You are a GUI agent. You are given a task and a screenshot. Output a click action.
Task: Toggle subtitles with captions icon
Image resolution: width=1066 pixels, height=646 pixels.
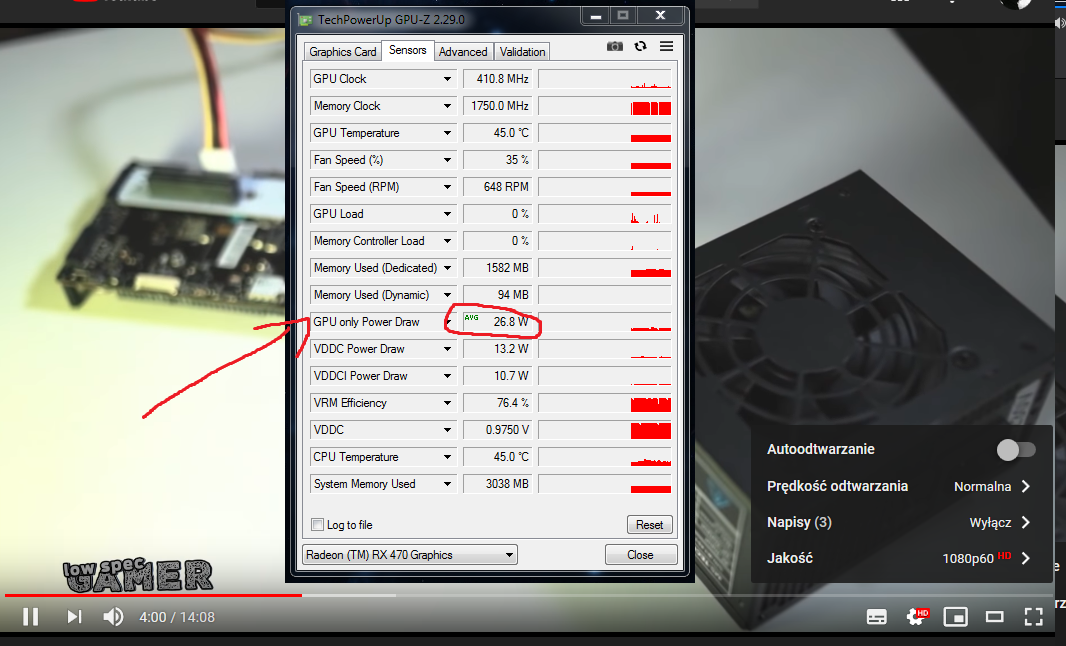pyautogui.click(x=876, y=617)
